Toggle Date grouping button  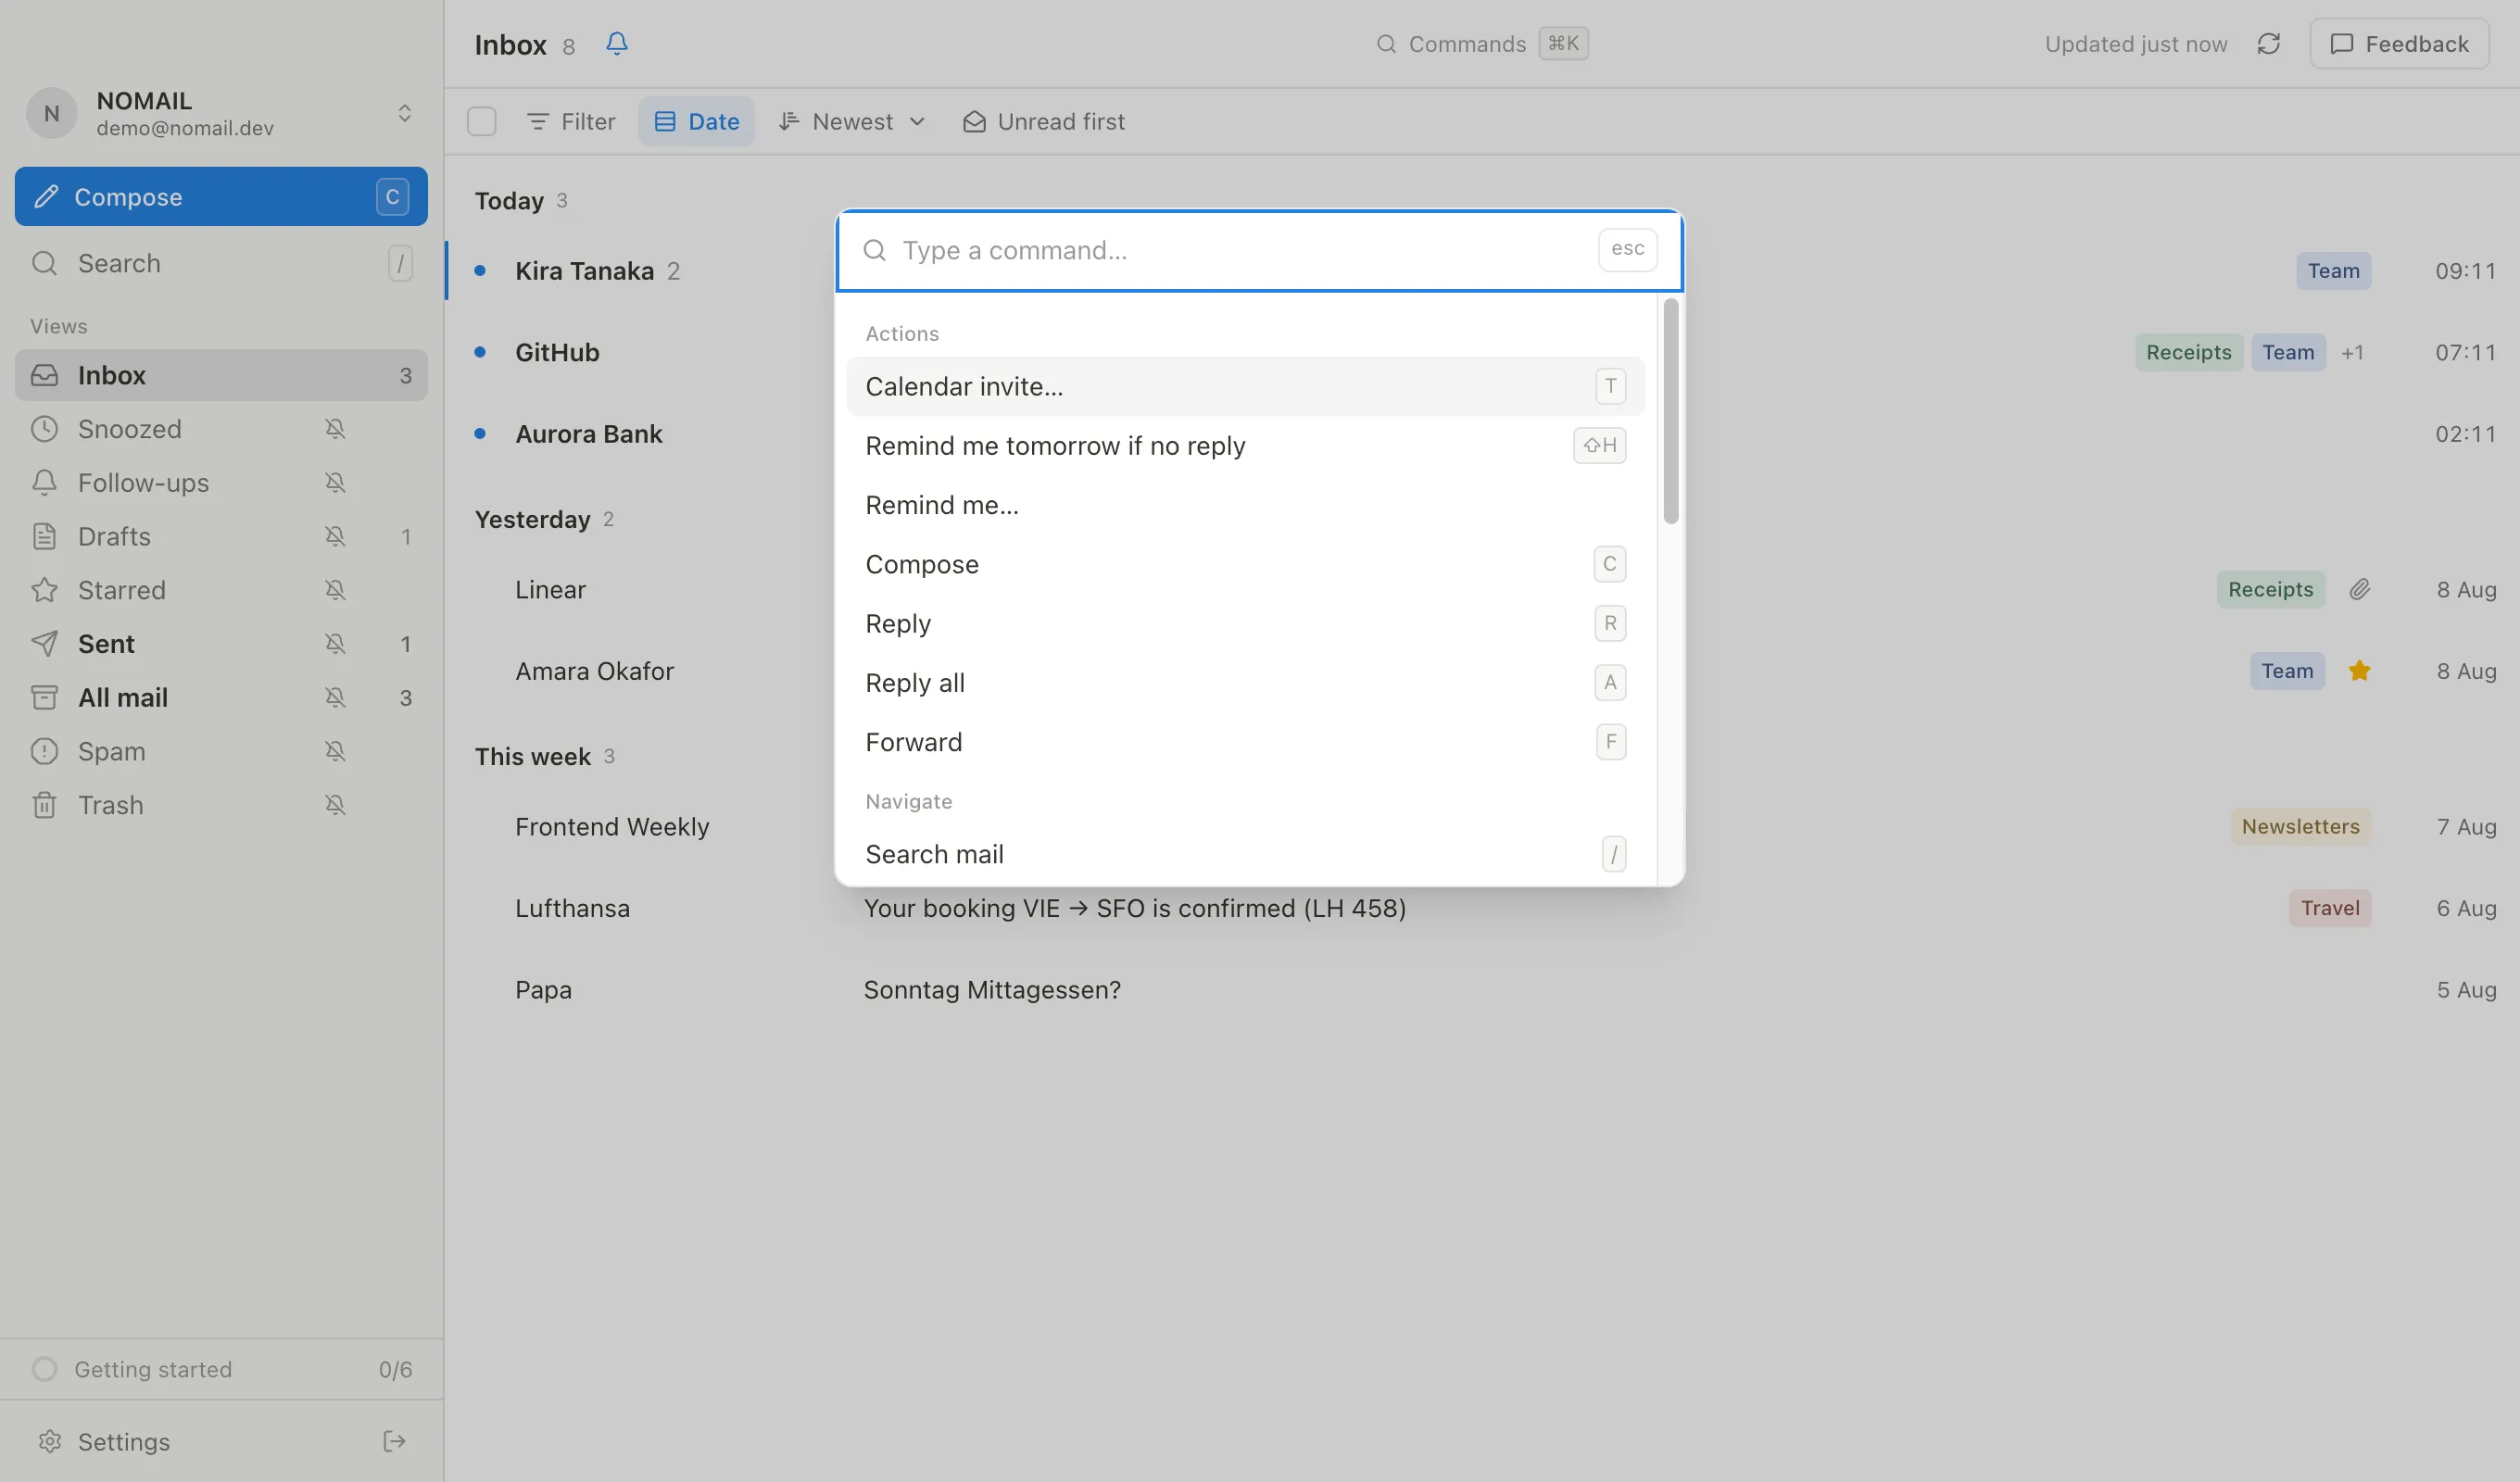tap(696, 122)
